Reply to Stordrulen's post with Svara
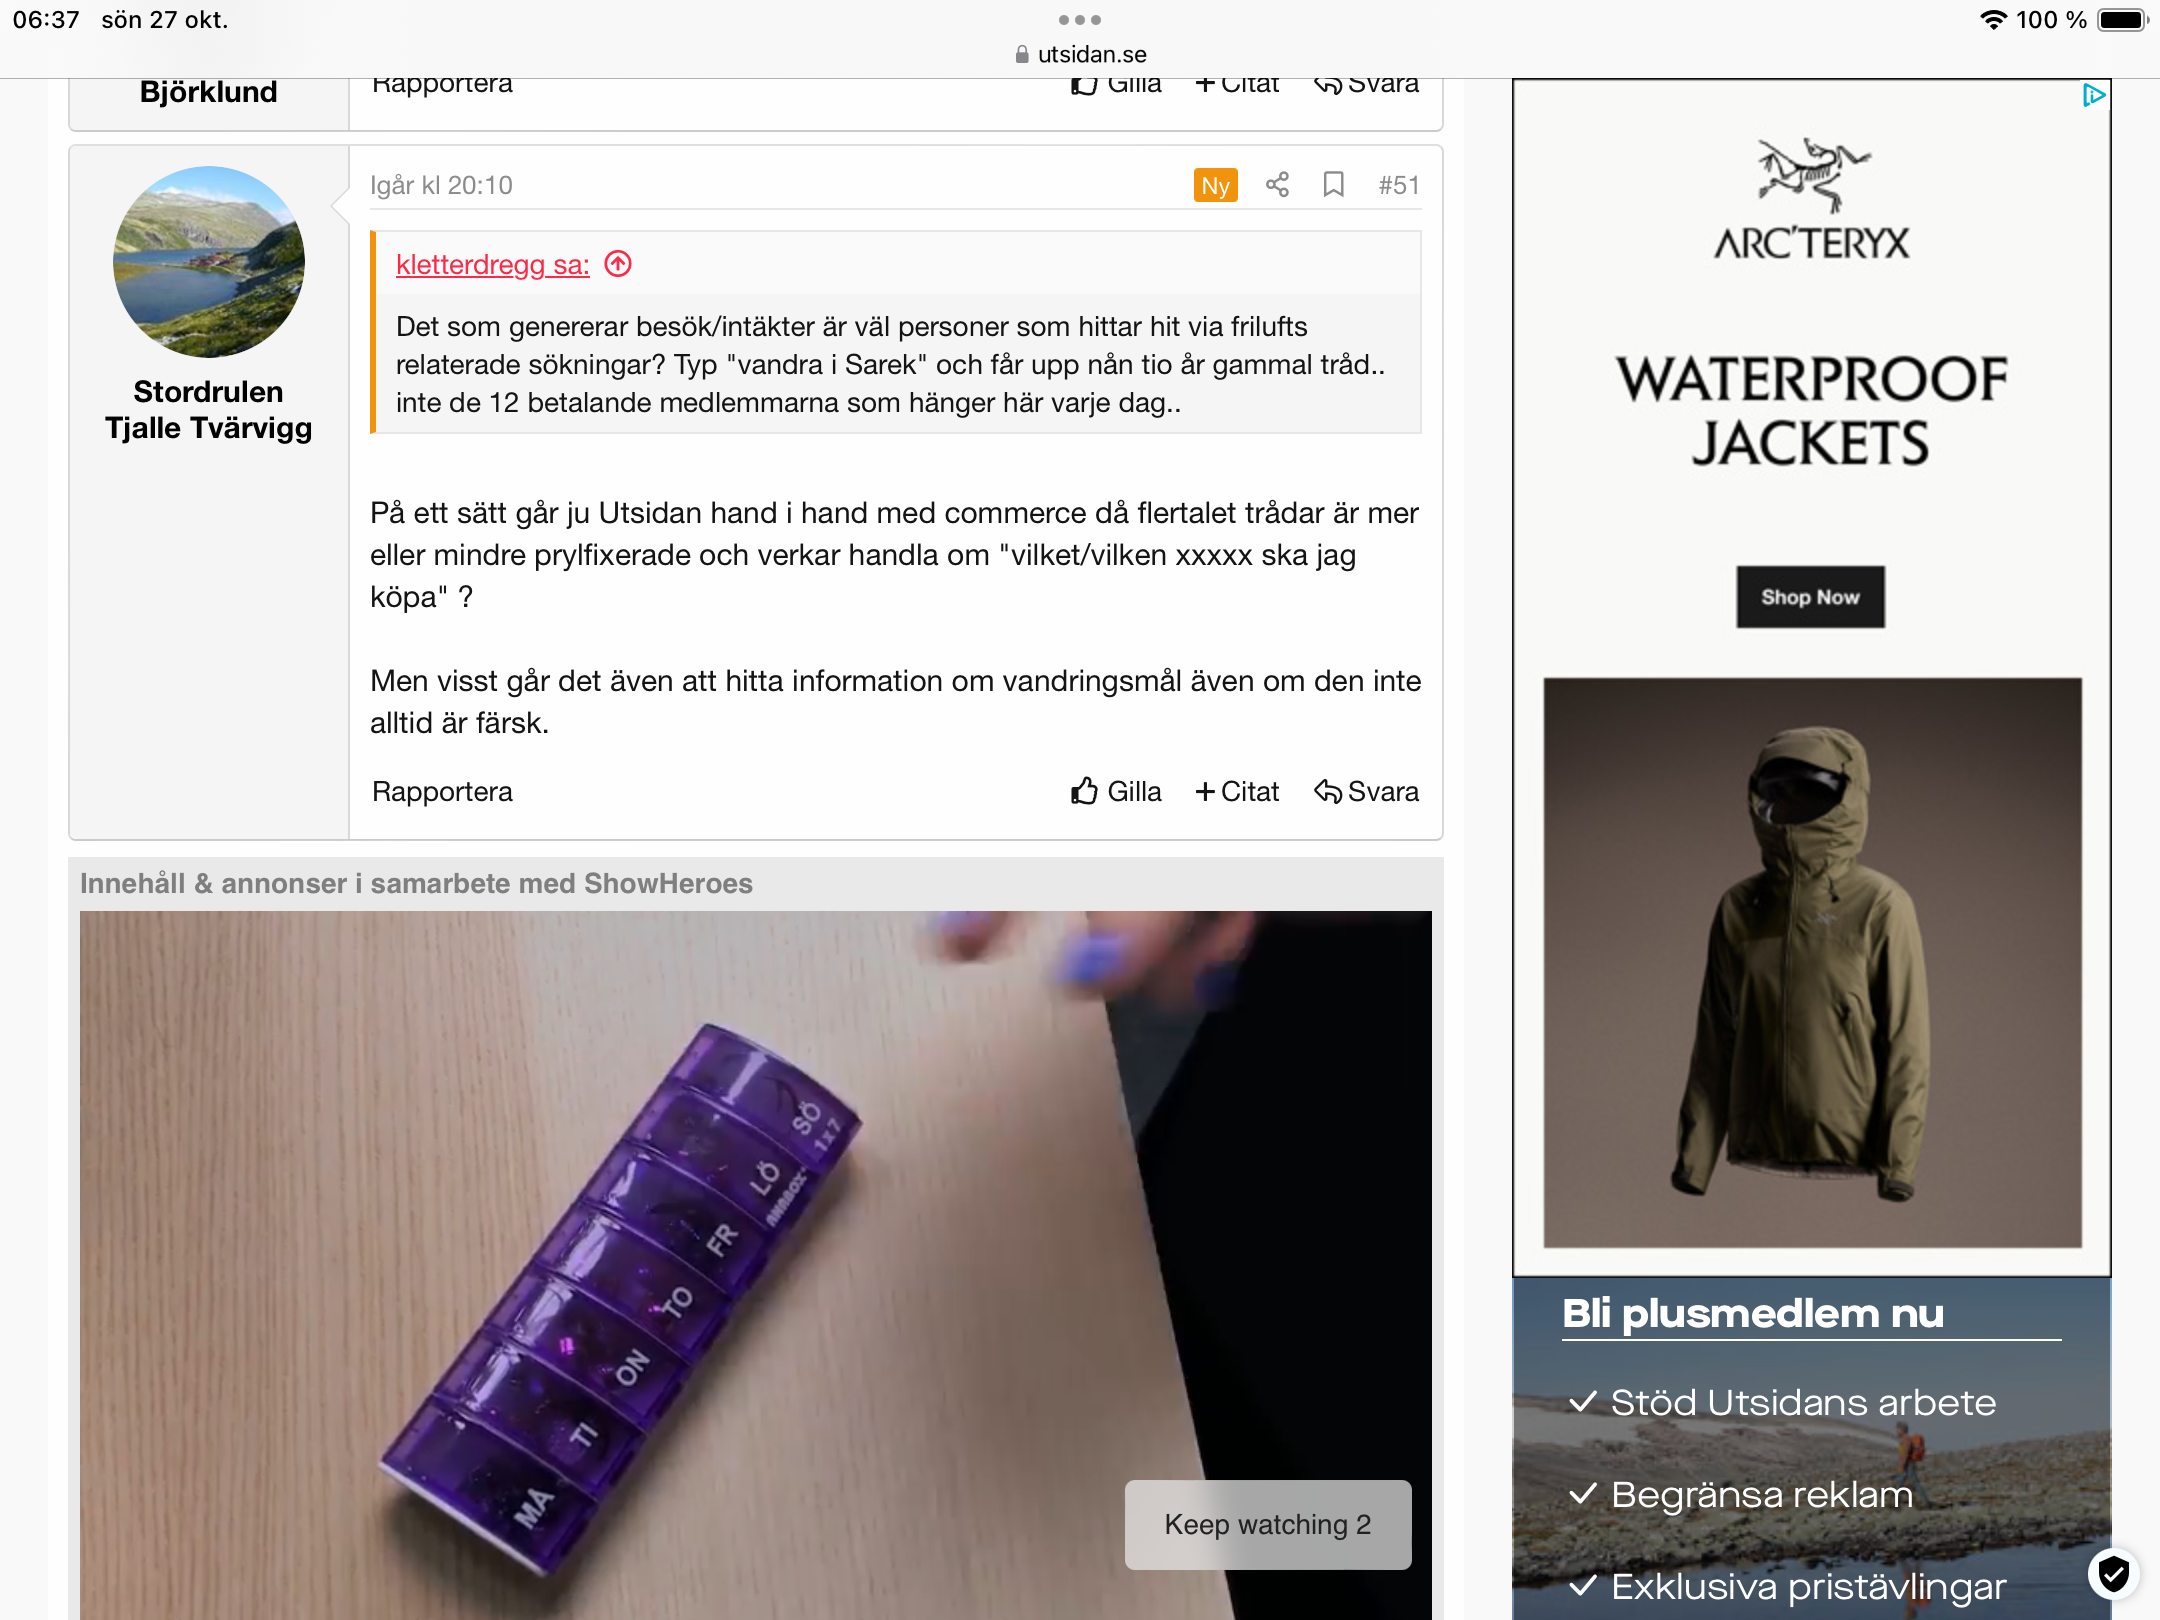The image size is (2160, 1620). pyautogui.click(x=1366, y=791)
